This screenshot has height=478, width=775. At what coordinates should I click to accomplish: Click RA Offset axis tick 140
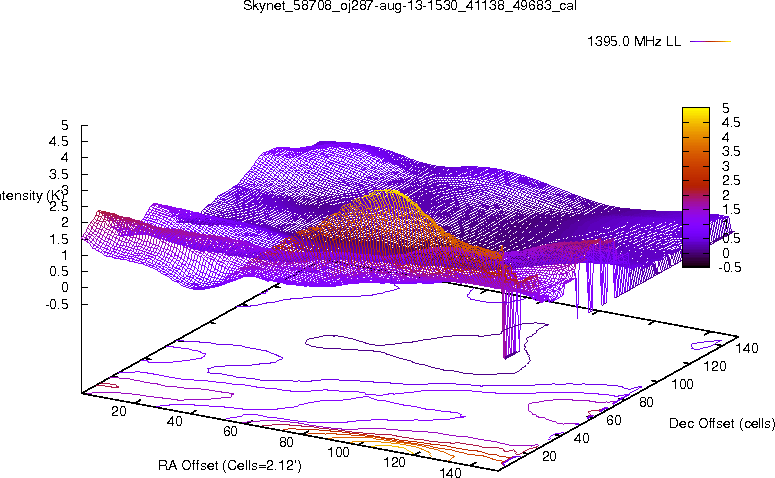450,472
